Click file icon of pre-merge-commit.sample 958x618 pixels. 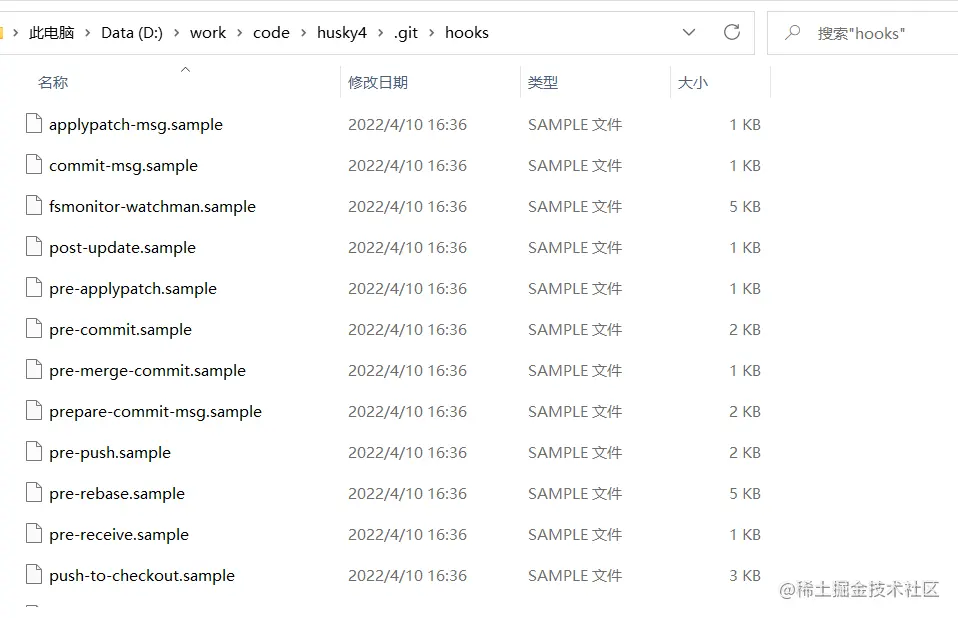34,369
